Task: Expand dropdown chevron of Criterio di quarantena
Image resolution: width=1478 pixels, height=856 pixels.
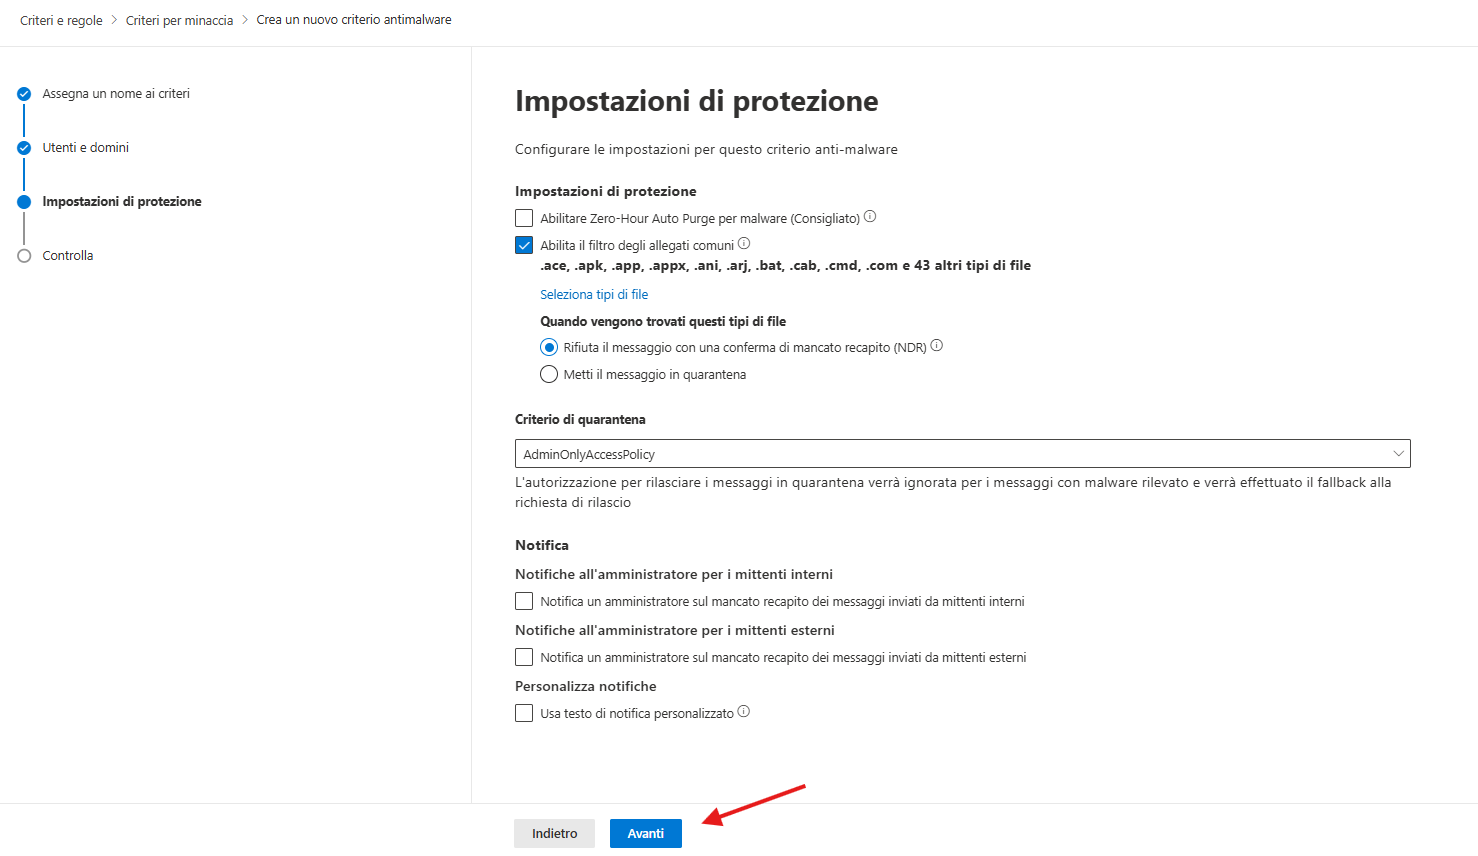Action: (x=1399, y=453)
